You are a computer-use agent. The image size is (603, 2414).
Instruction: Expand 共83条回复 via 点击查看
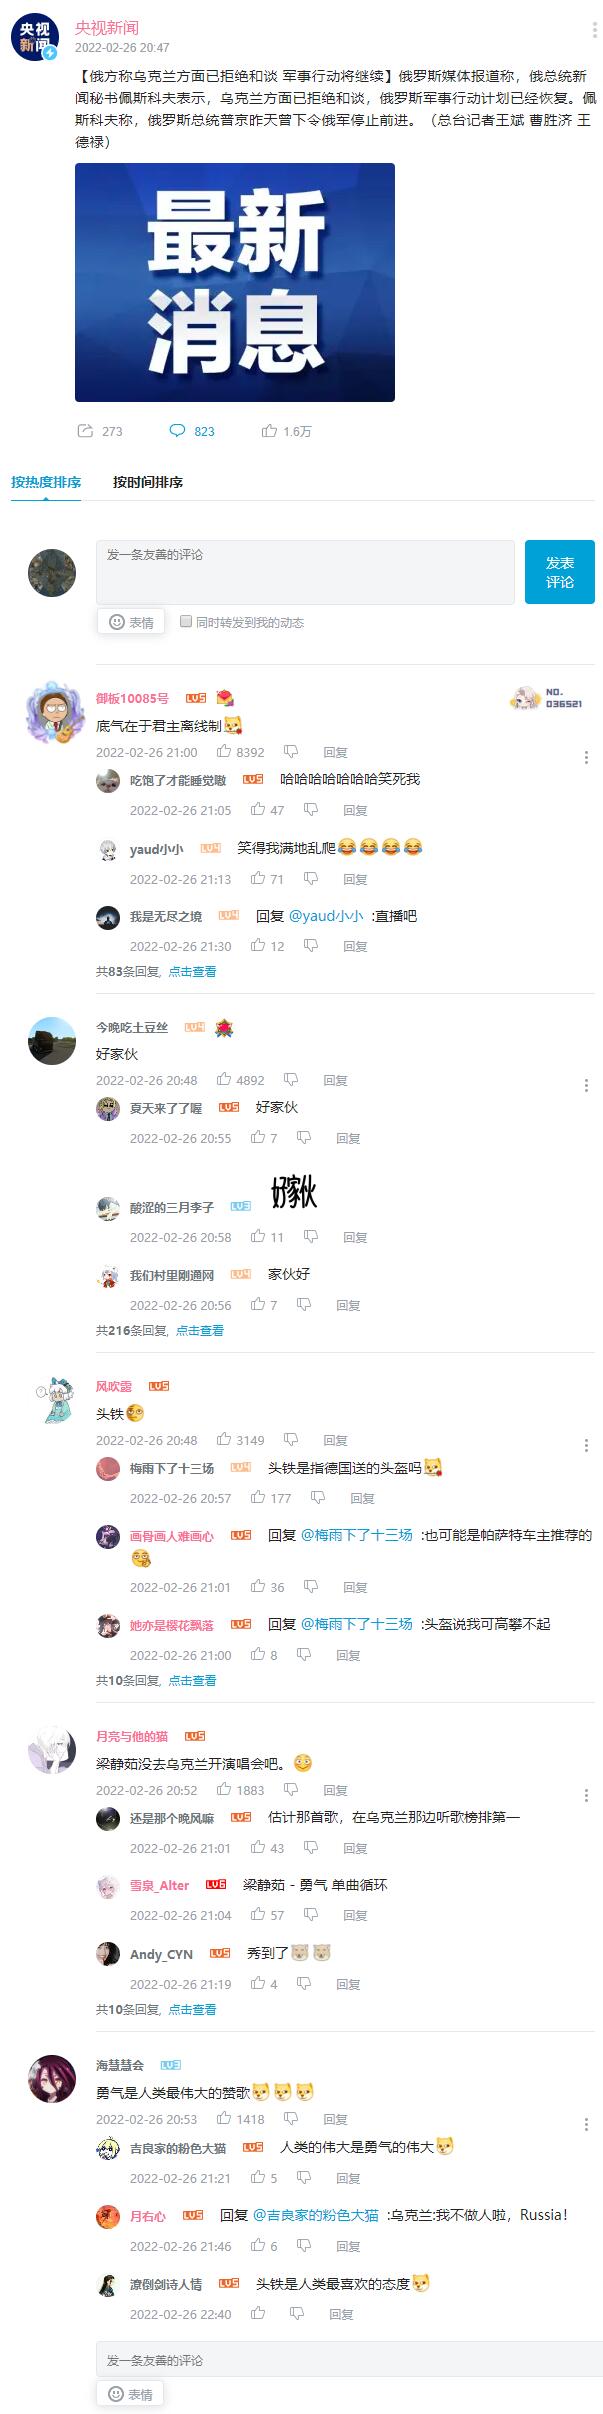tap(192, 971)
